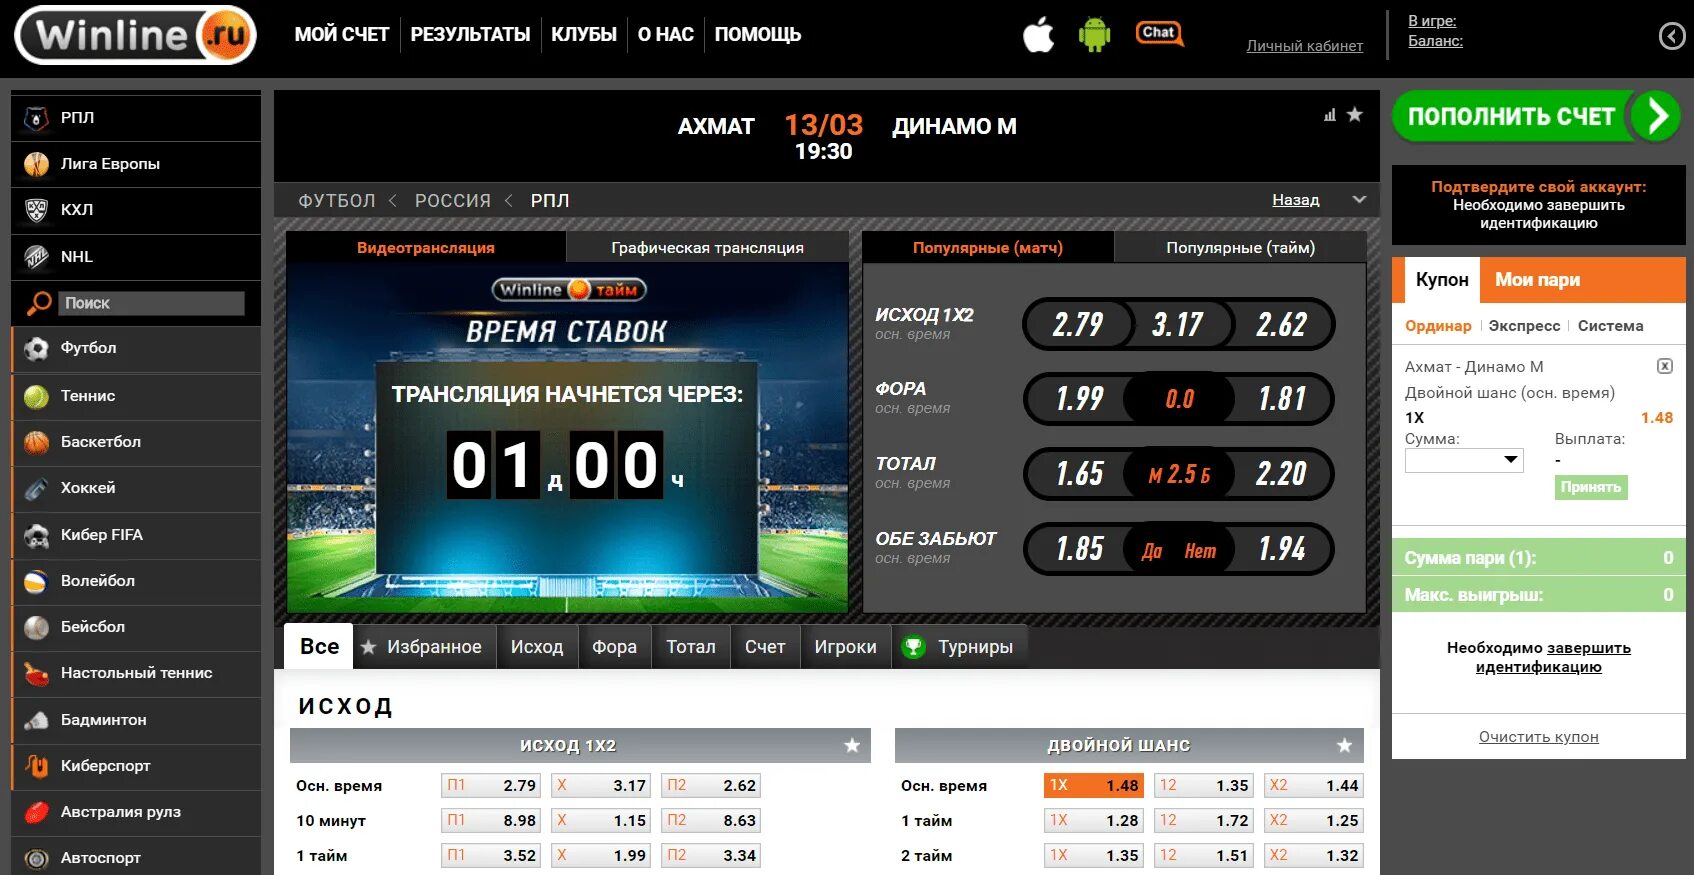Select the Хоккей stick icon

pos(37,488)
